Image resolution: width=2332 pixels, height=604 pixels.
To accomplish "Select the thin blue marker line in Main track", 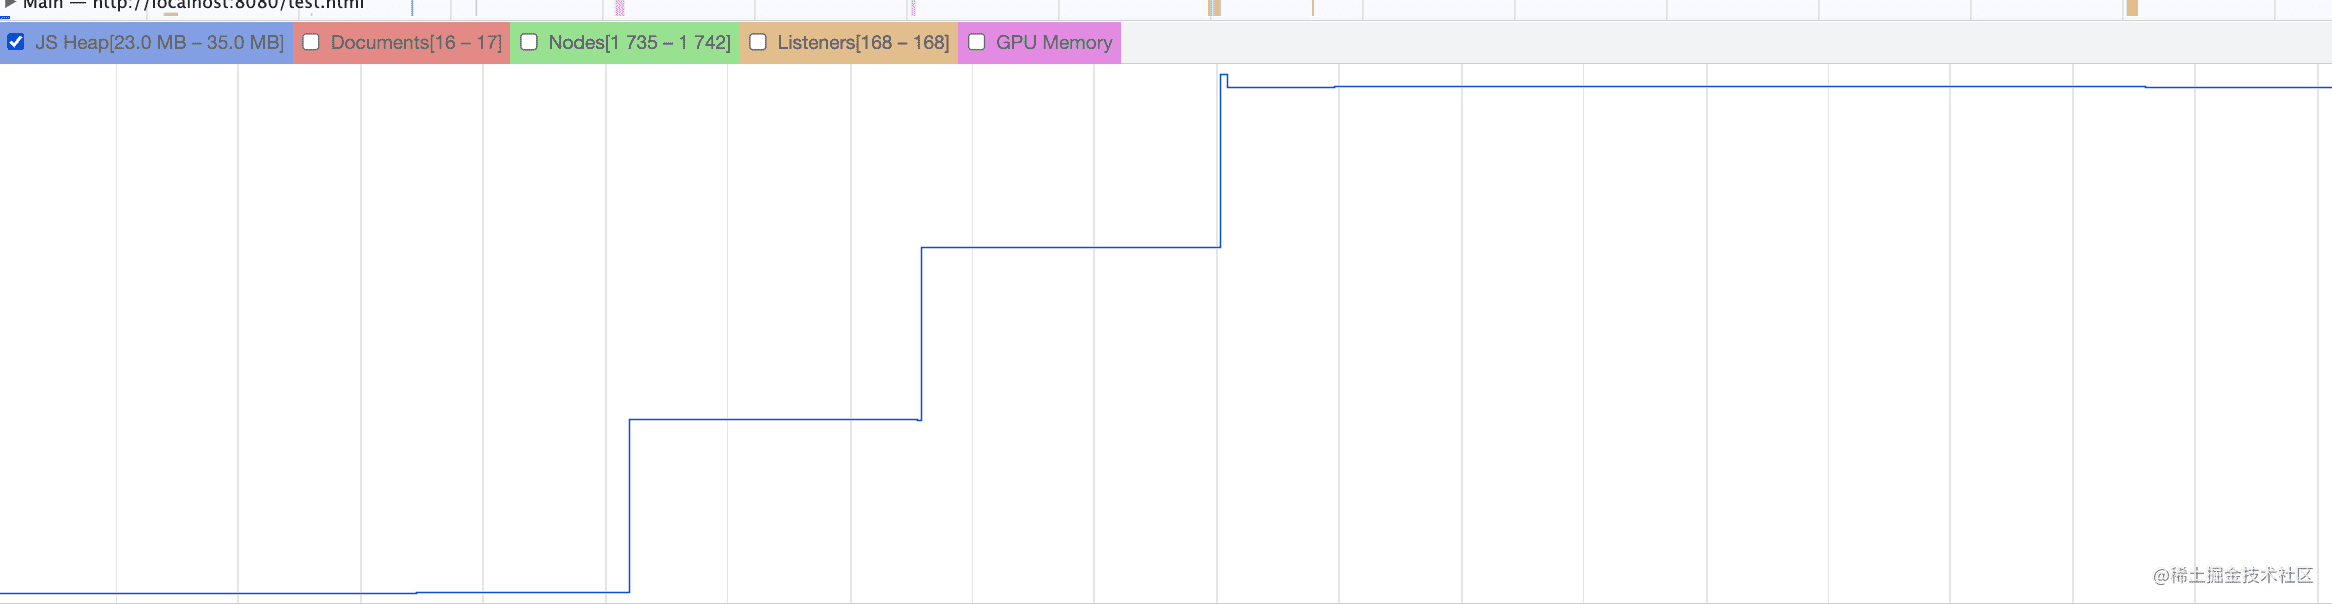I will click(412, 8).
